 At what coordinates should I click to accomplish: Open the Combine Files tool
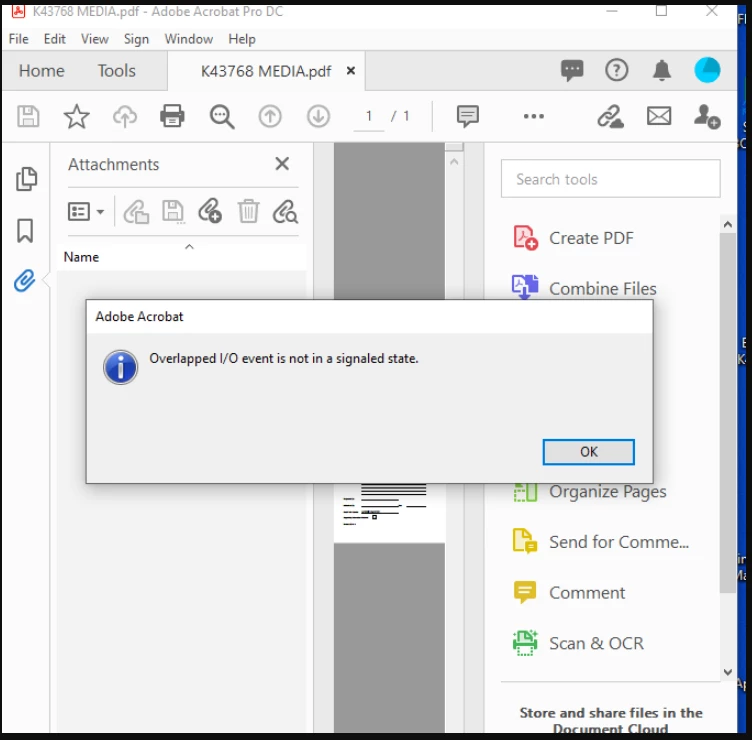[584, 288]
